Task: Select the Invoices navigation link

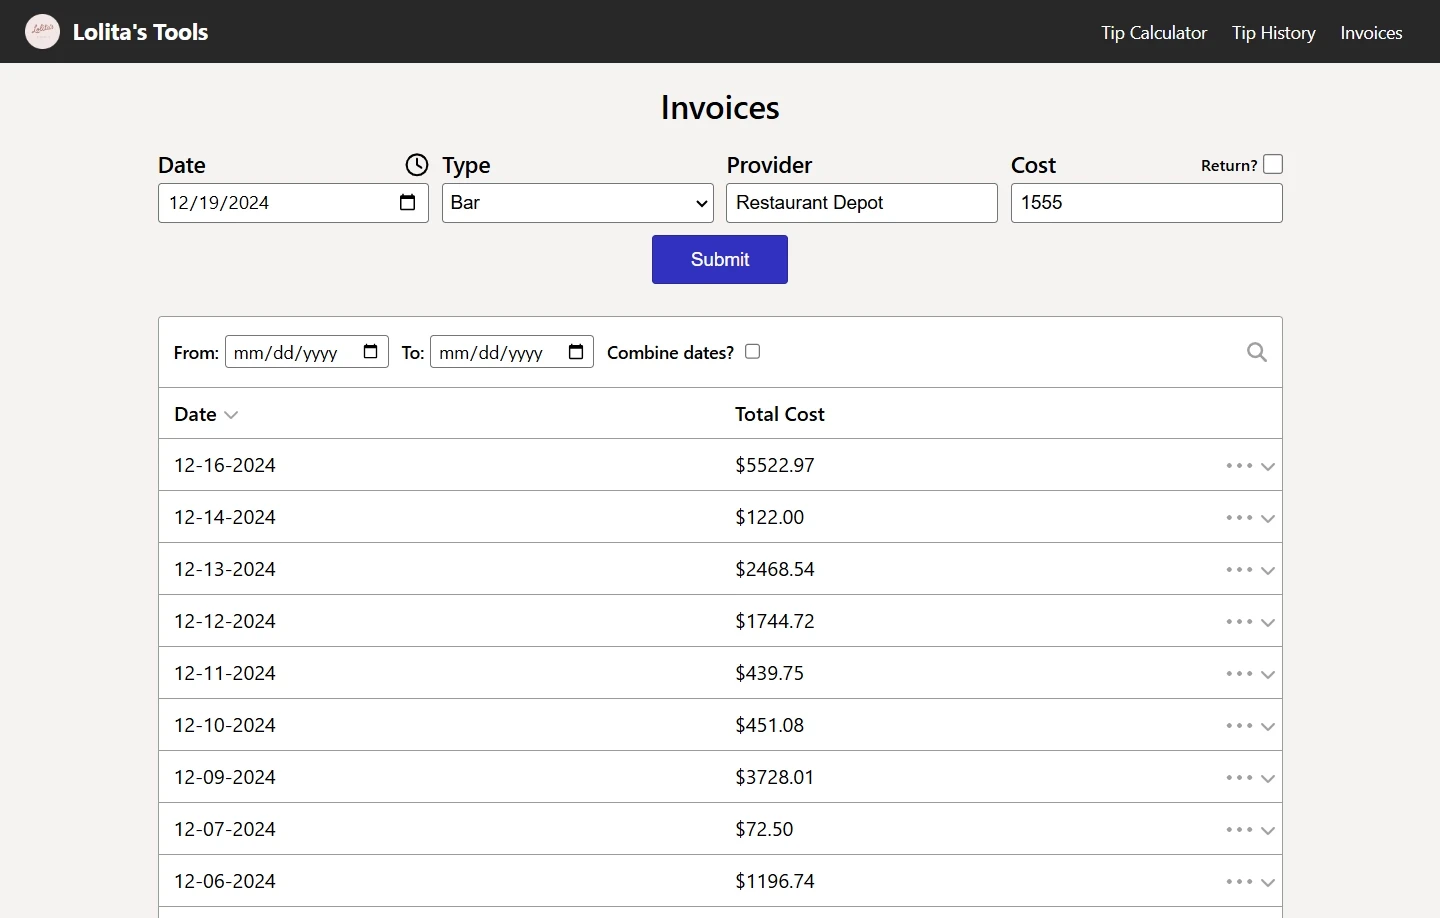Action: (x=1371, y=32)
